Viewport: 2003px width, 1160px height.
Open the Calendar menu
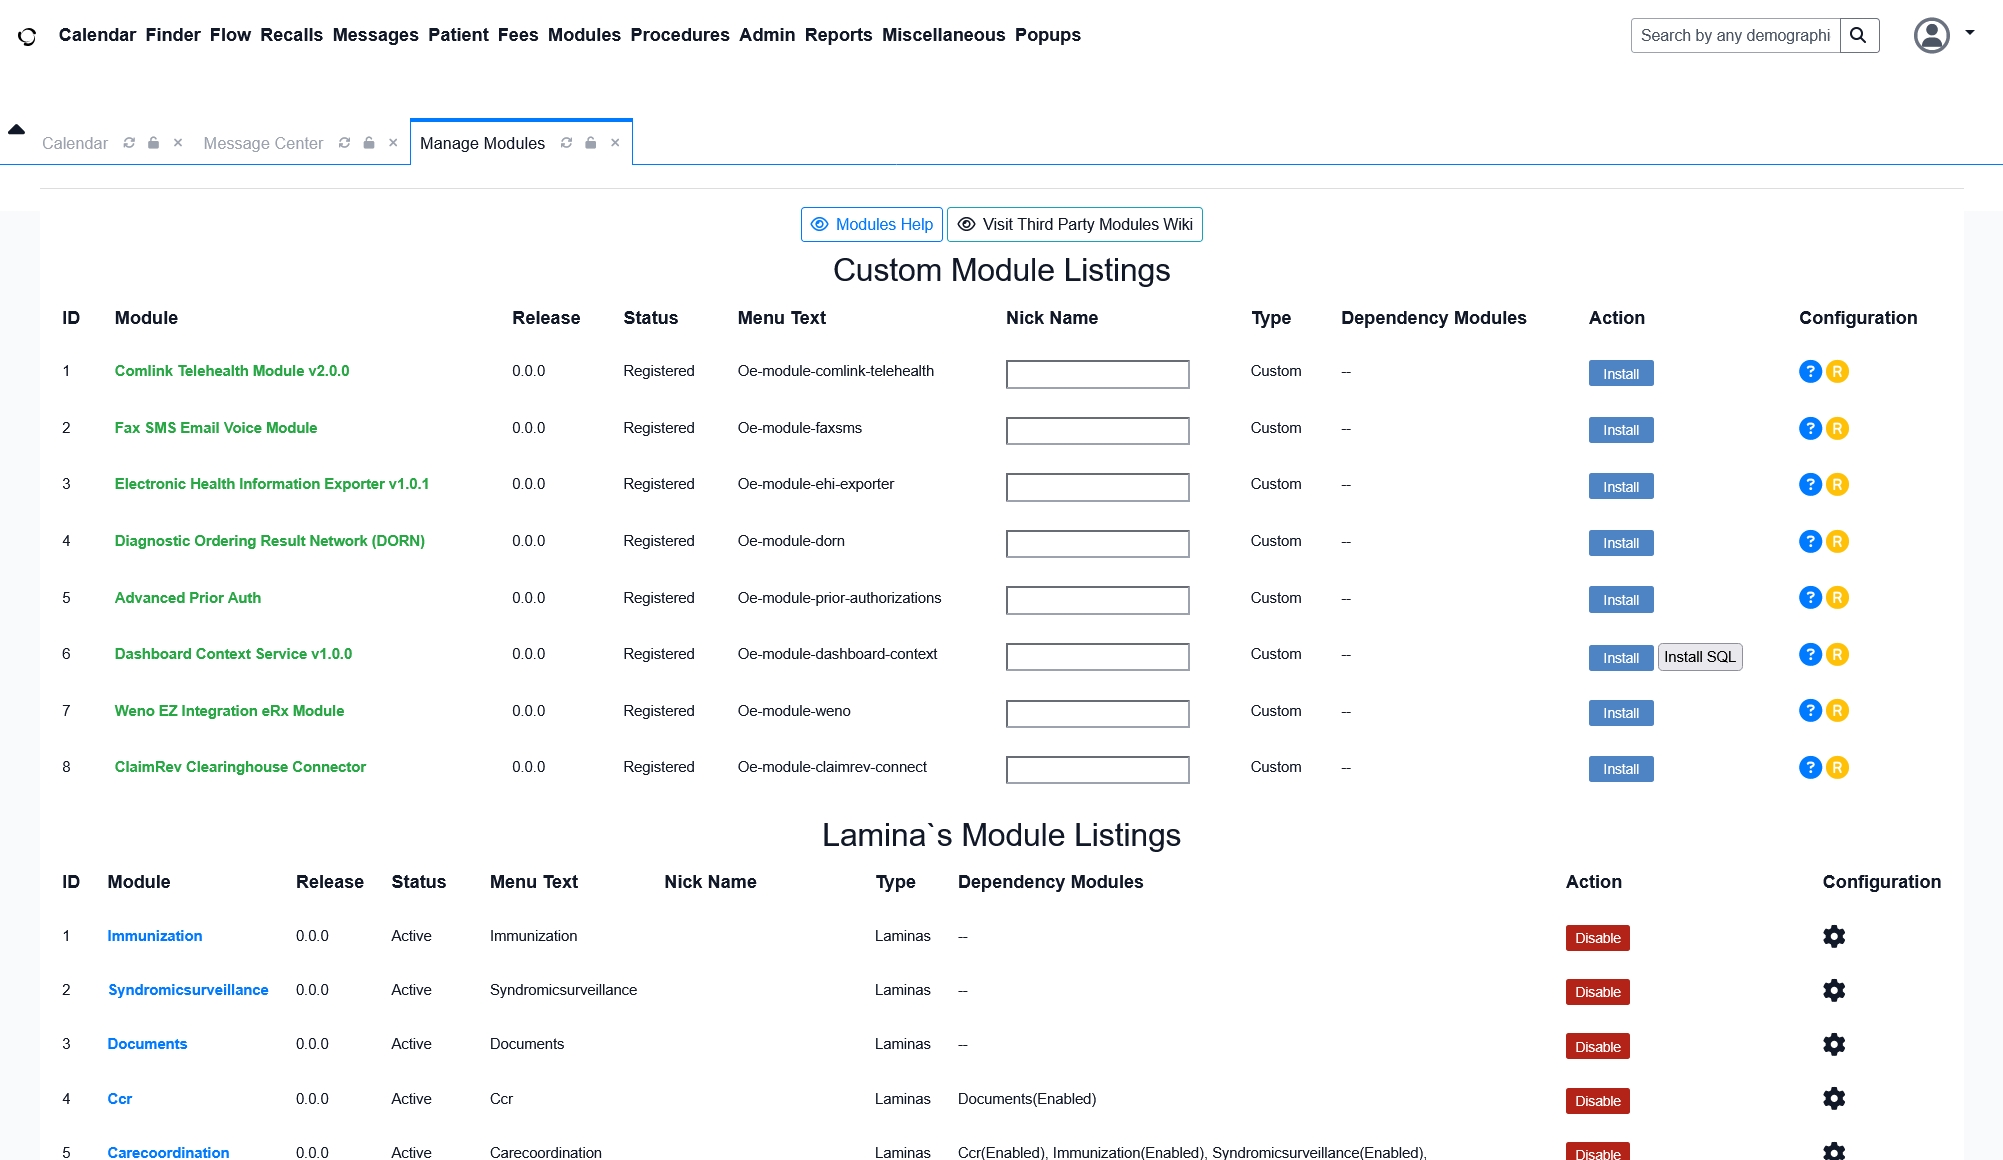[97, 35]
